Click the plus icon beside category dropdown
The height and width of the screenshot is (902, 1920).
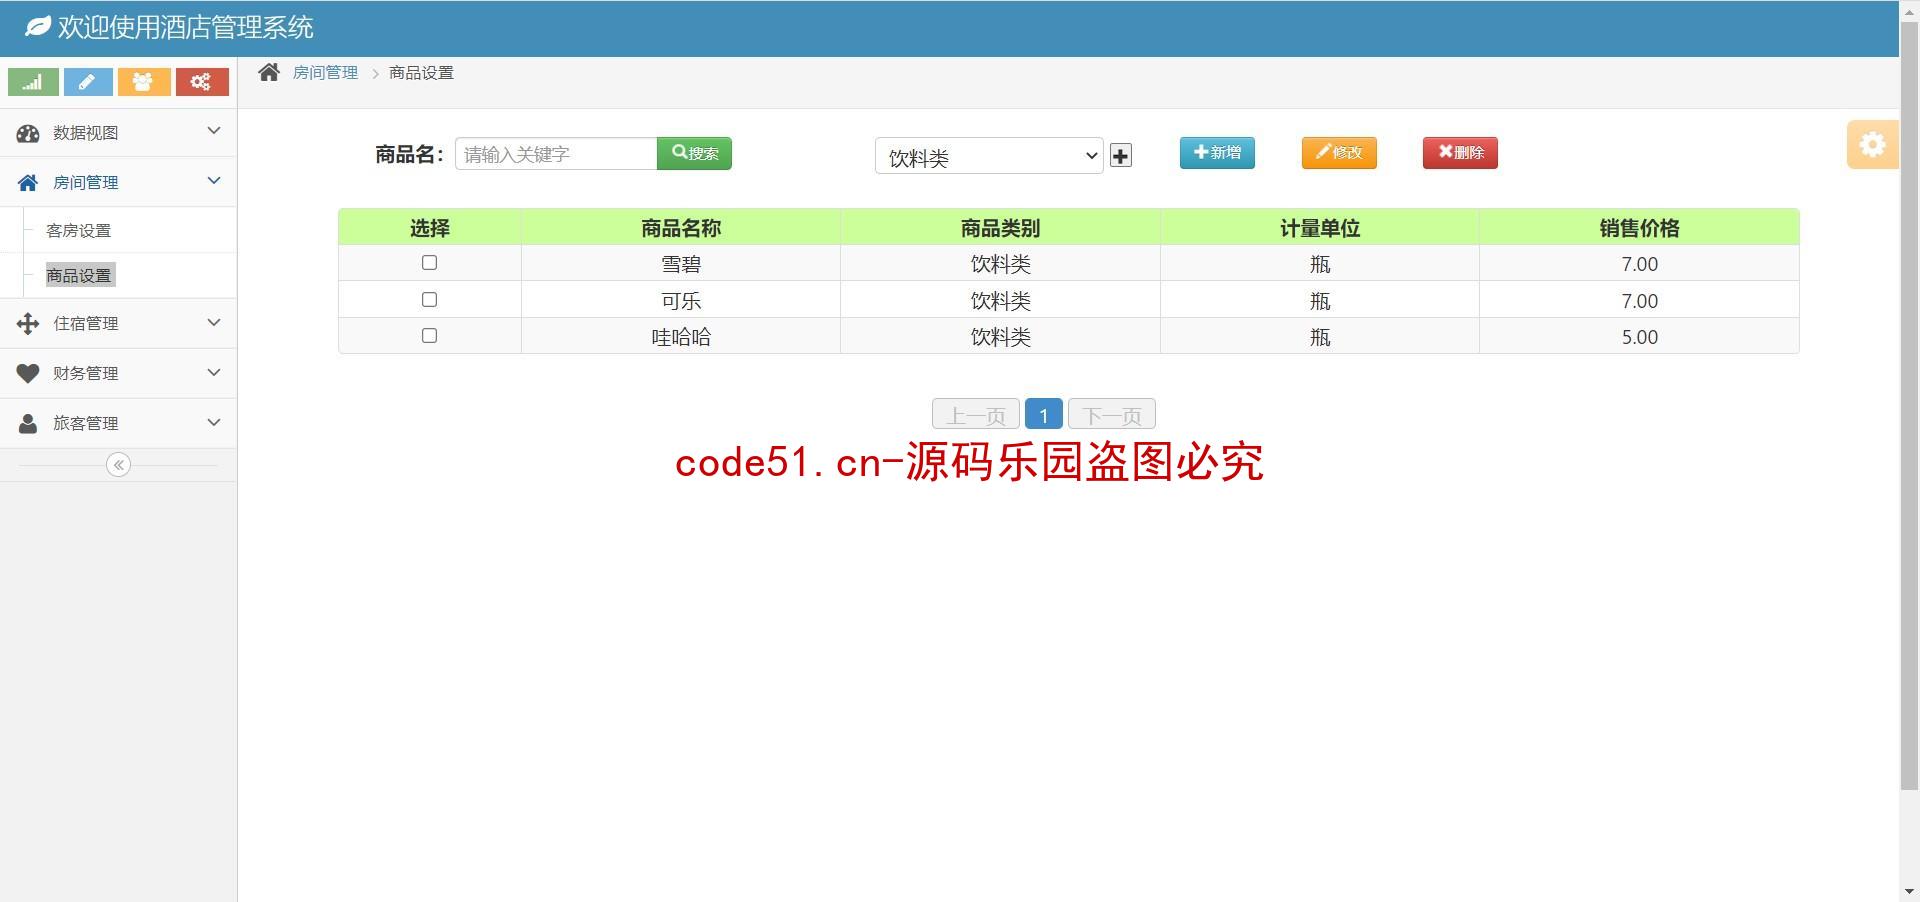point(1121,156)
